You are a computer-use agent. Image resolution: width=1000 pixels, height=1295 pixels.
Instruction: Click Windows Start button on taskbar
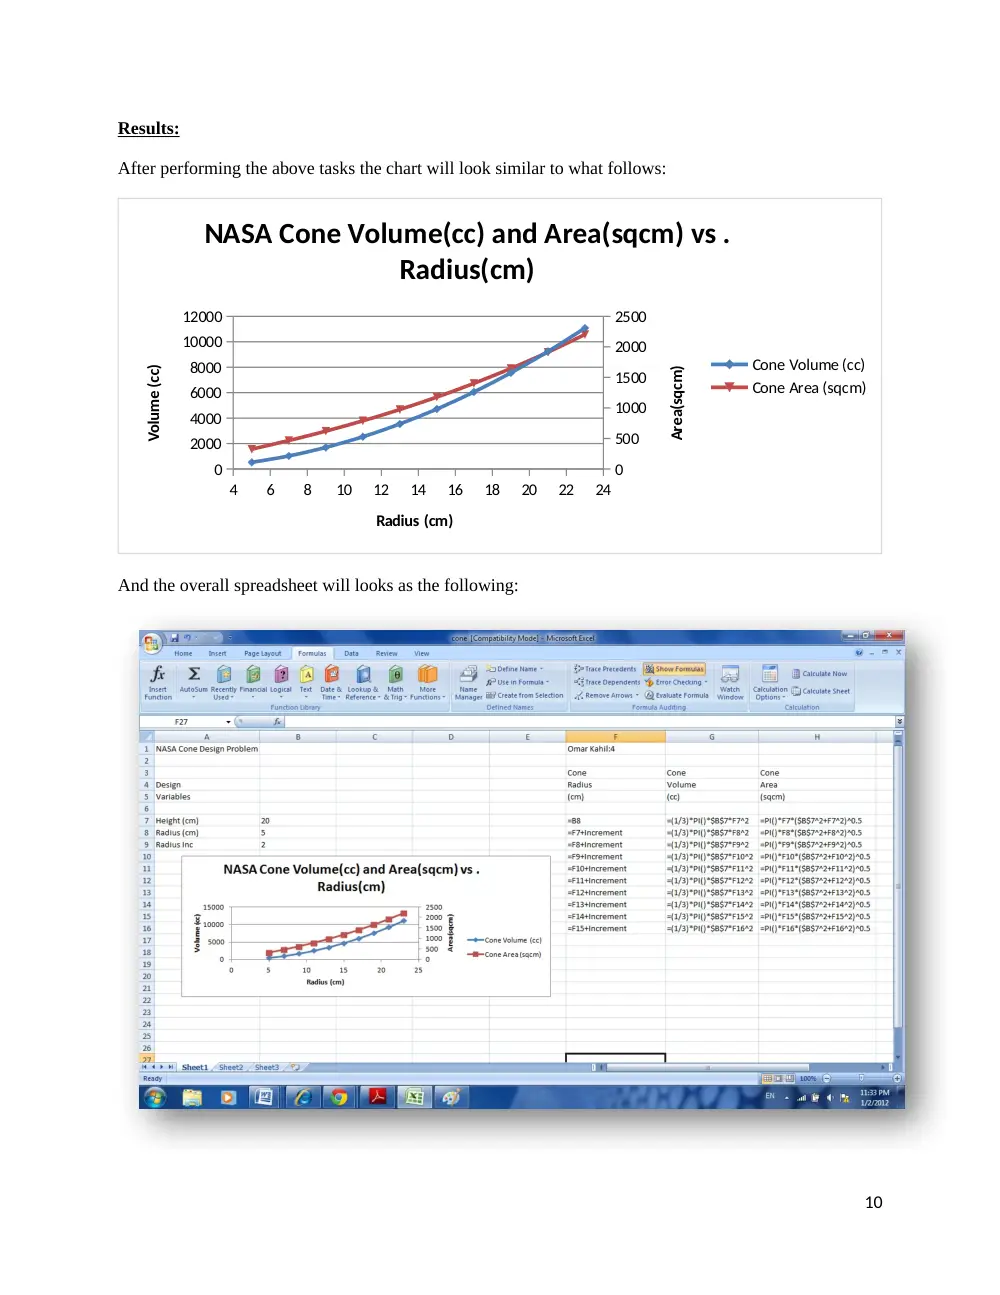pos(155,1097)
